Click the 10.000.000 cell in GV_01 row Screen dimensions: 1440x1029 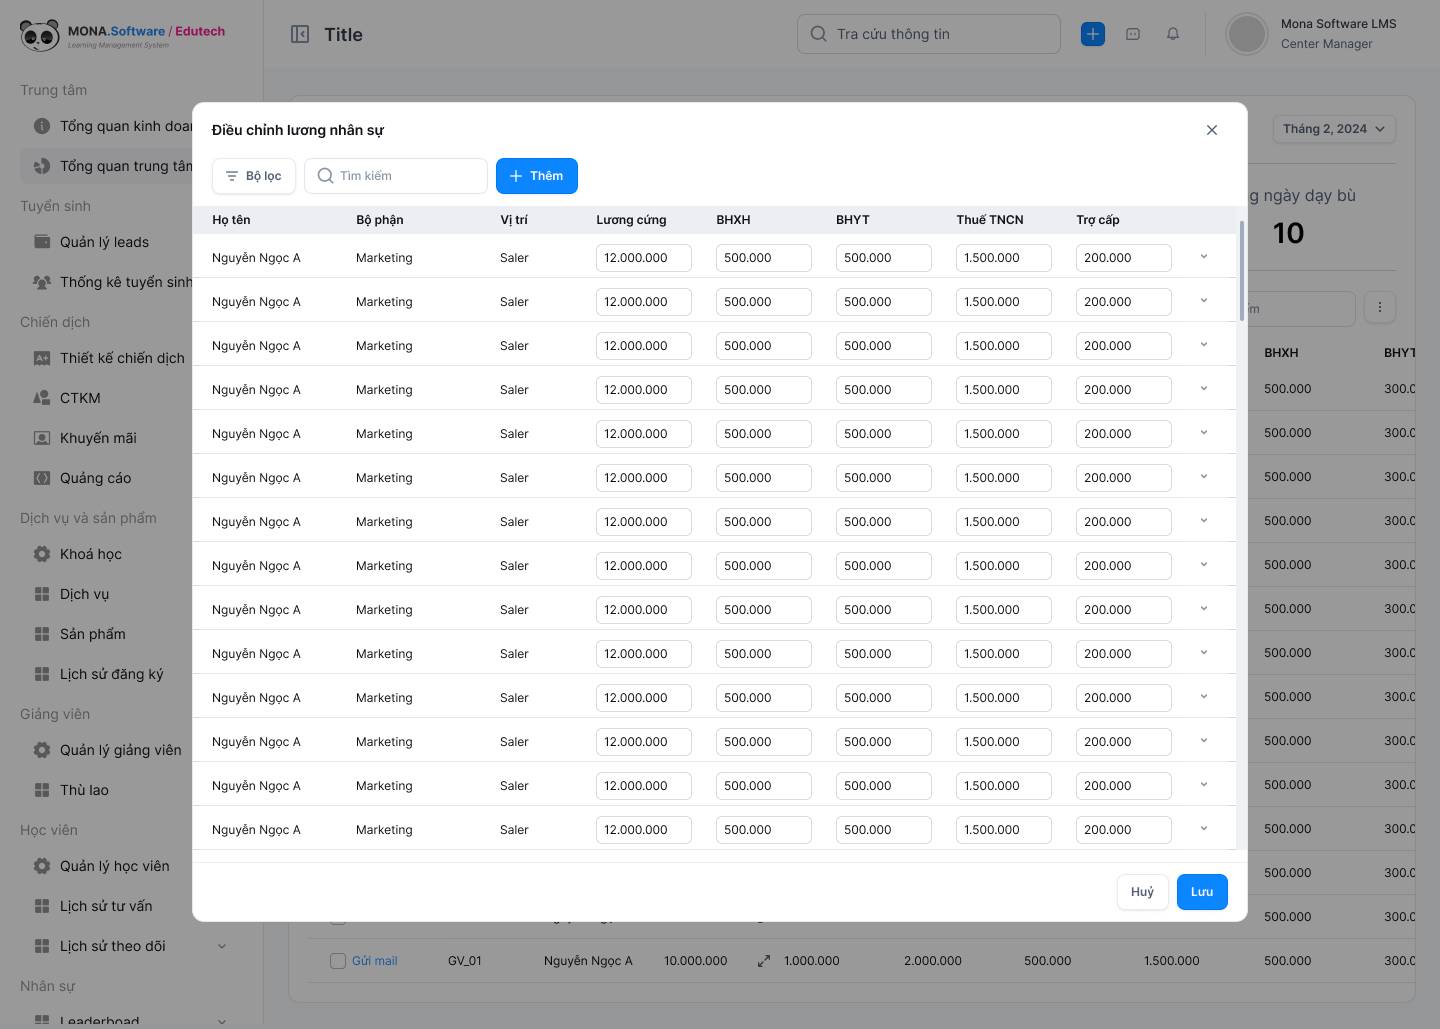pyautogui.click(x=696, y=961)
